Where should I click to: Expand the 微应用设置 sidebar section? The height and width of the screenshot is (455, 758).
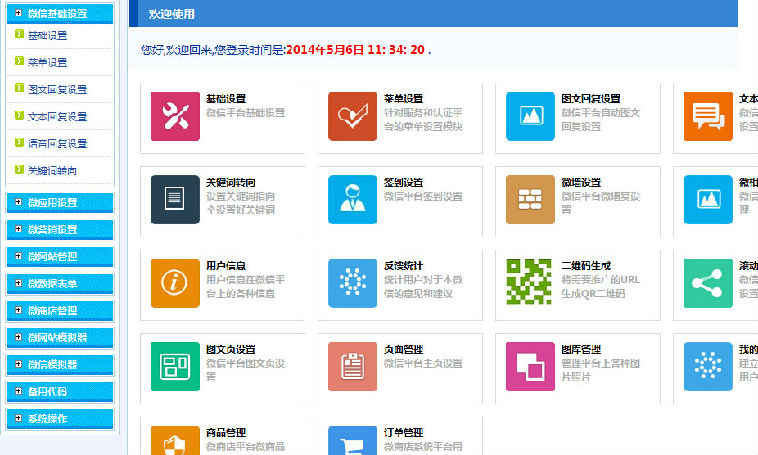coord(60,203)
